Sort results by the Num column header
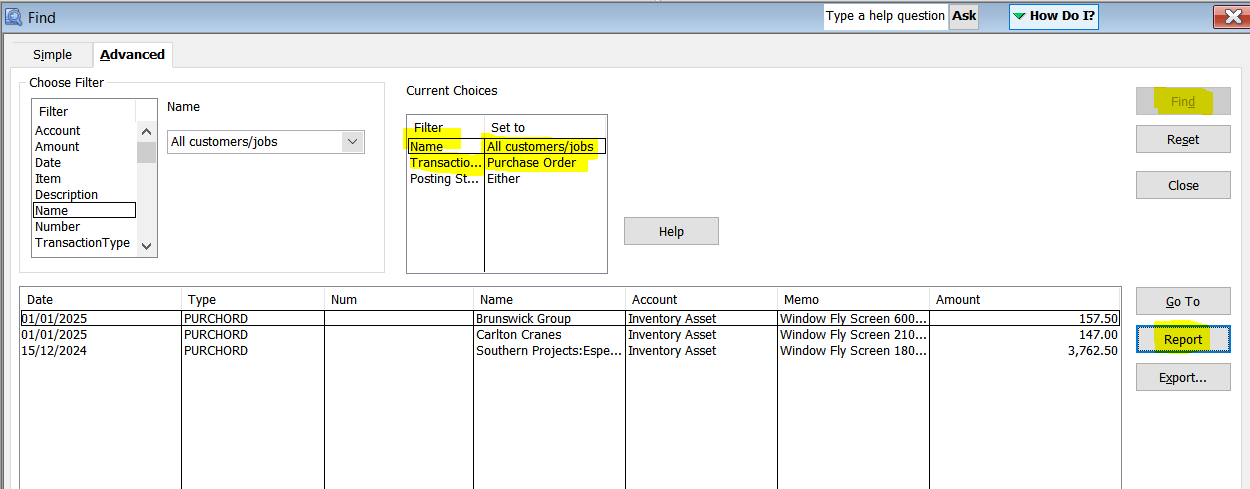The width and height of the screenshot is (1250, 489). 399,299
